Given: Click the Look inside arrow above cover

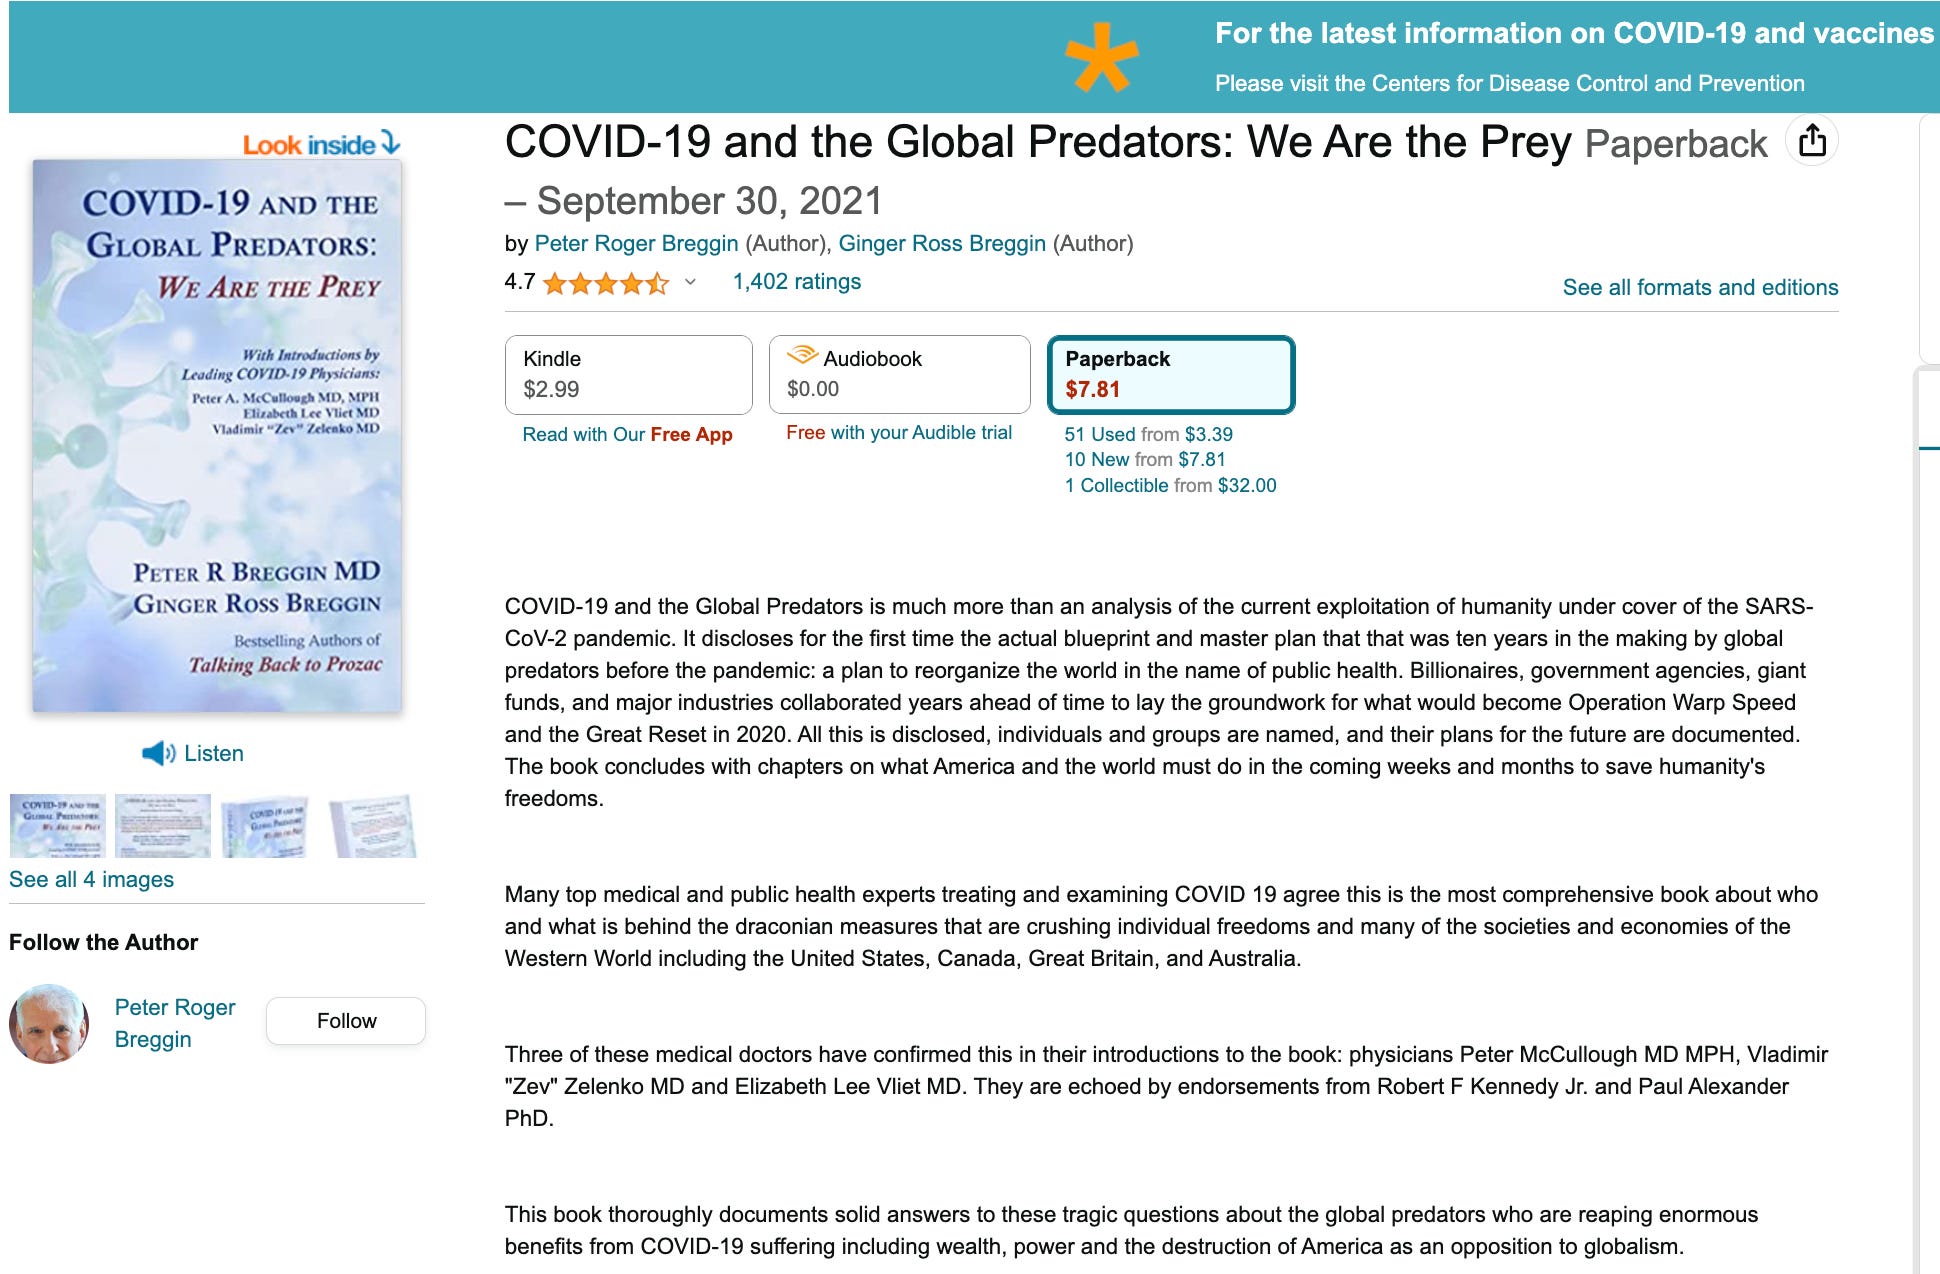Looking at the screenshot, I should [390, 144].
